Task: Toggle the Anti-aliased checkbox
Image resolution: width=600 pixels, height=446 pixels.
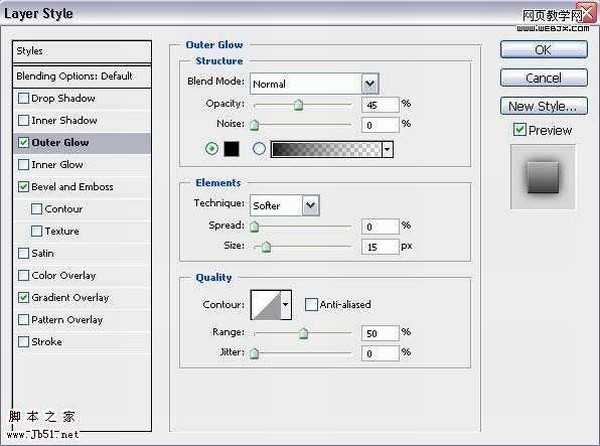Action: point(311,304)
